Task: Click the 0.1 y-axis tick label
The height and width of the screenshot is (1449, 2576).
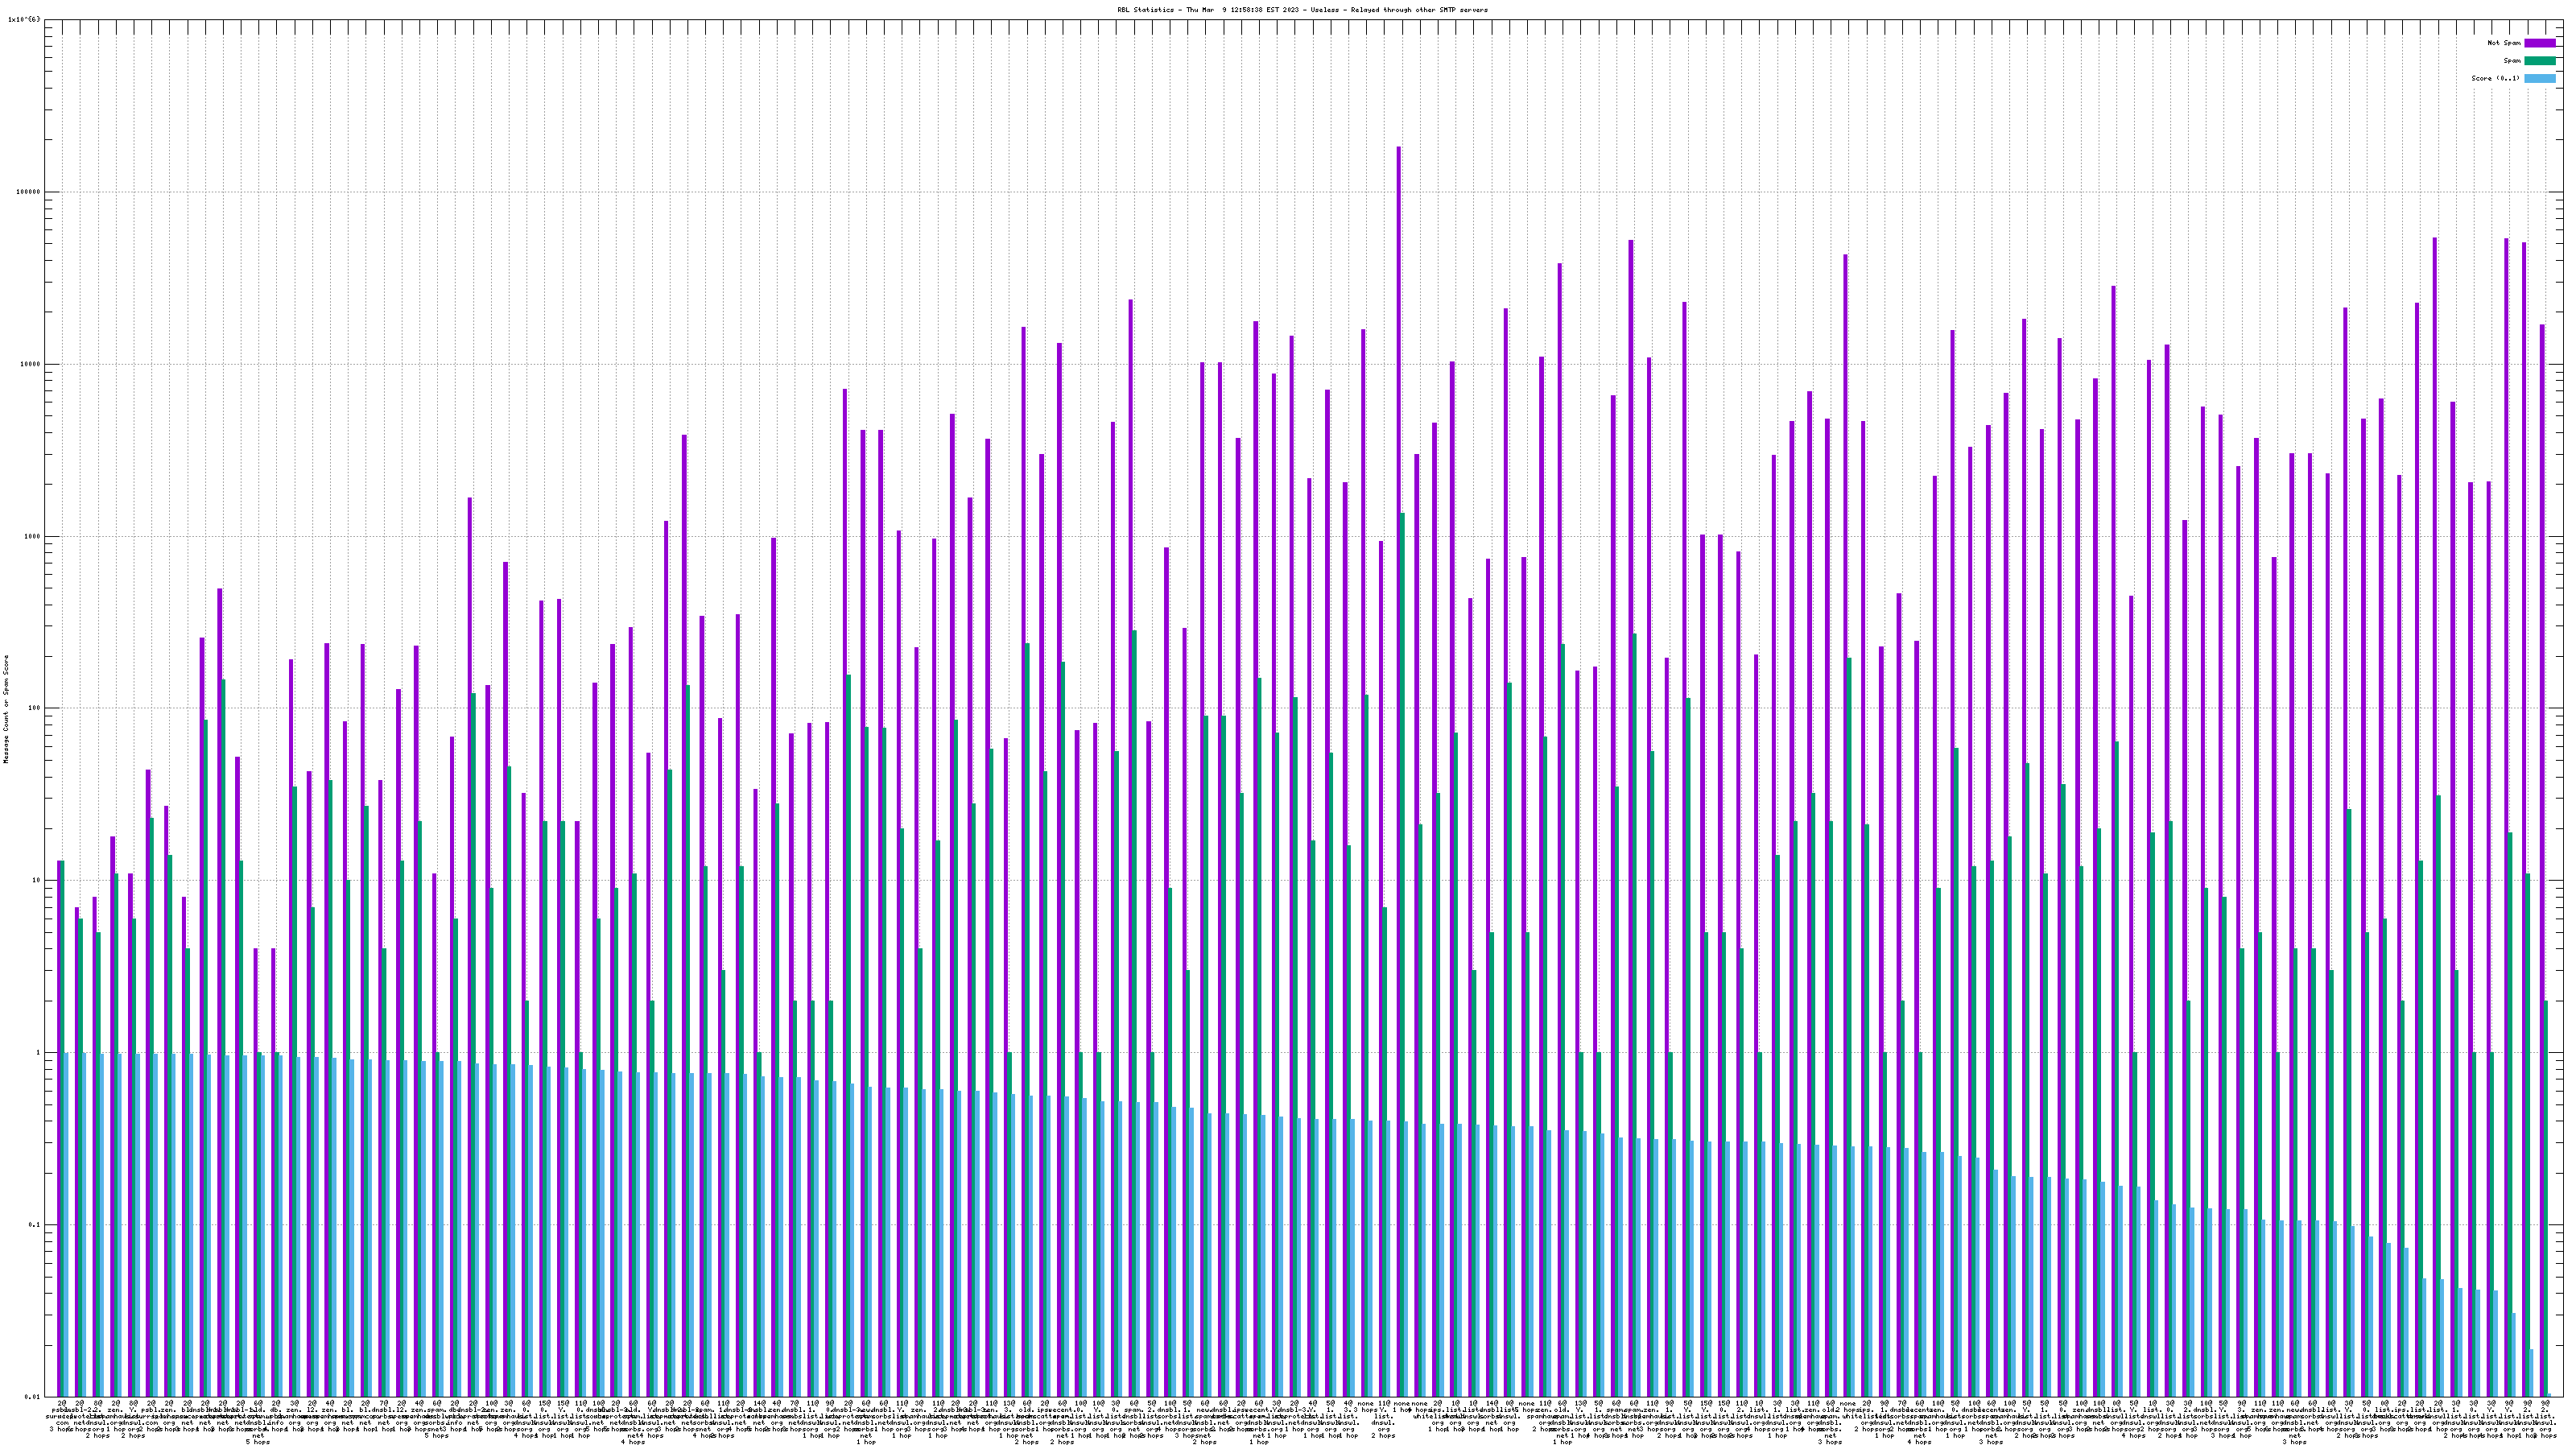Action: pos(32,1225)
